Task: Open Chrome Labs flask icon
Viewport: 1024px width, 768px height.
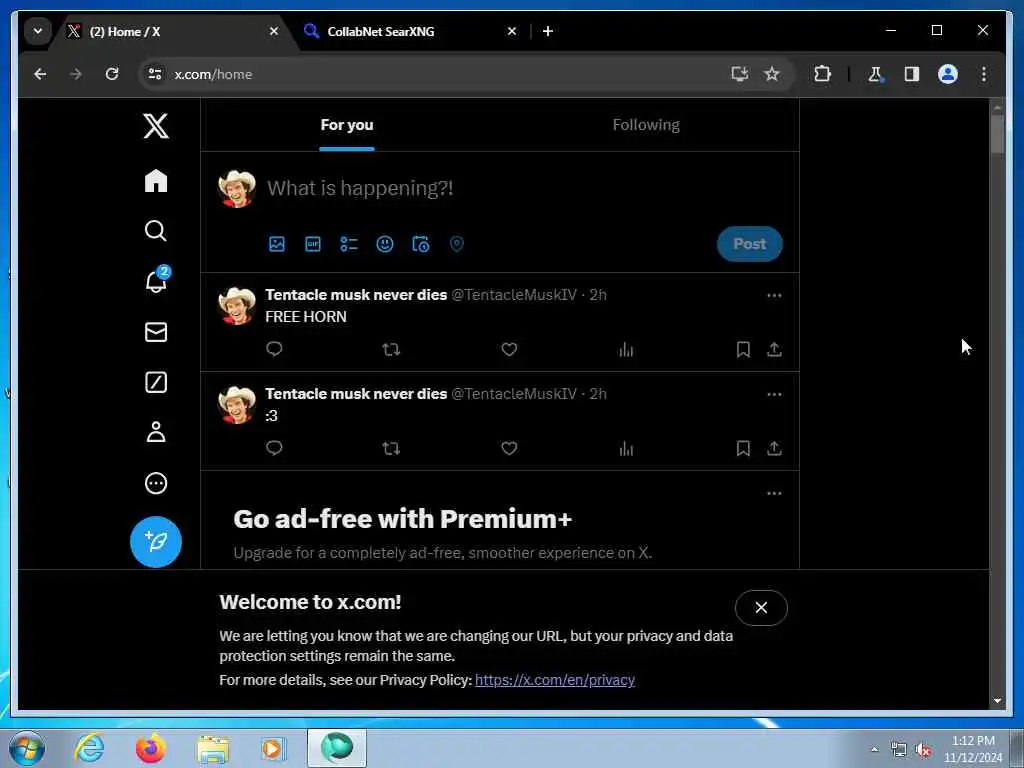Action: 875,74
